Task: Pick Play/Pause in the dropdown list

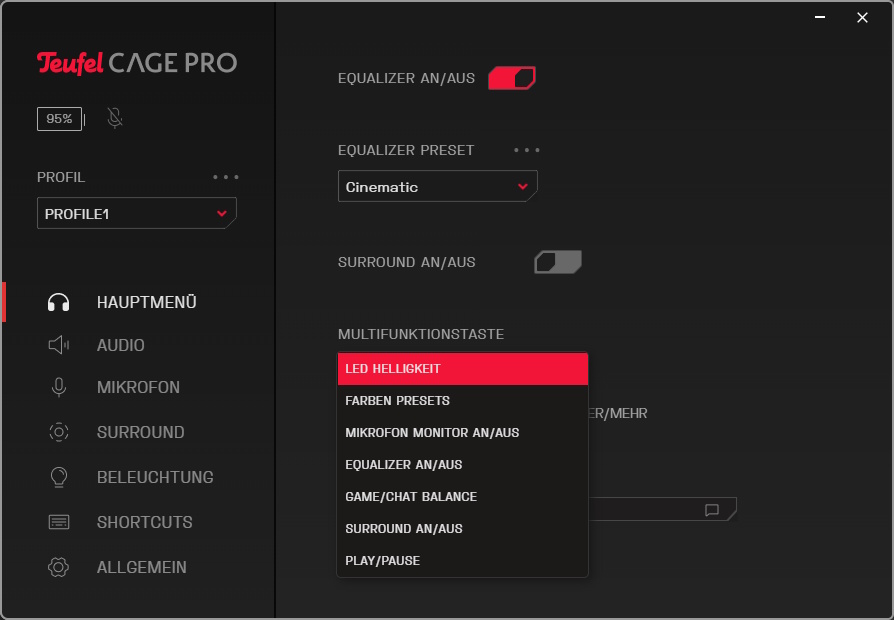Action: 383,561
